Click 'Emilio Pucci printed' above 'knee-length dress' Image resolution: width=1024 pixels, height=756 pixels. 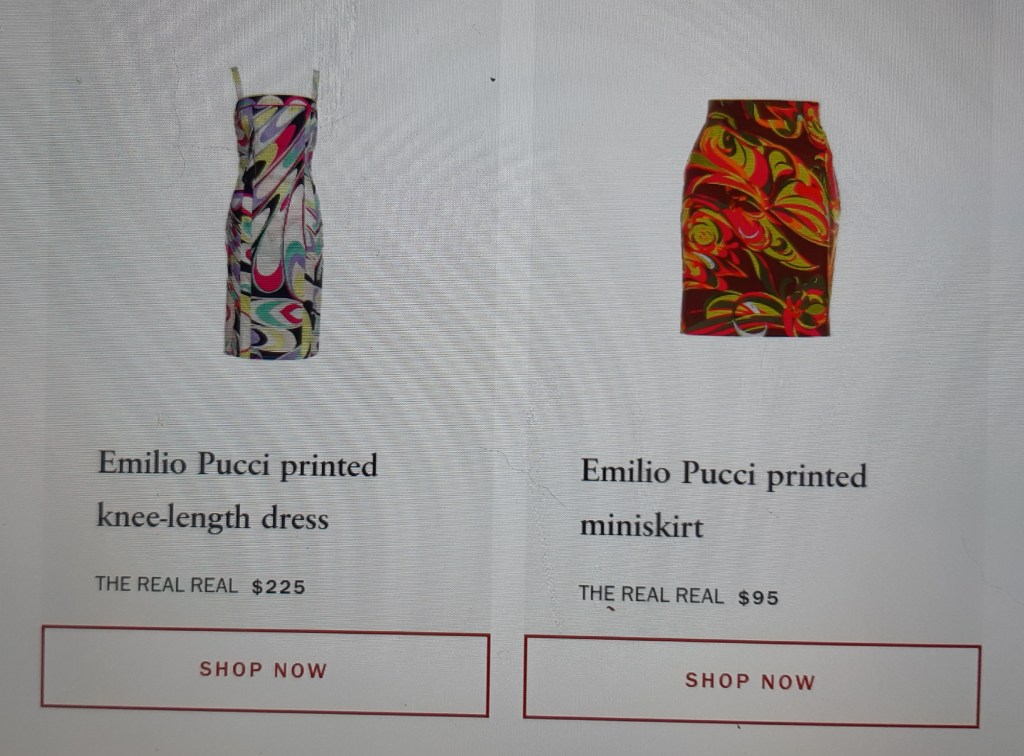click(238, 465)
